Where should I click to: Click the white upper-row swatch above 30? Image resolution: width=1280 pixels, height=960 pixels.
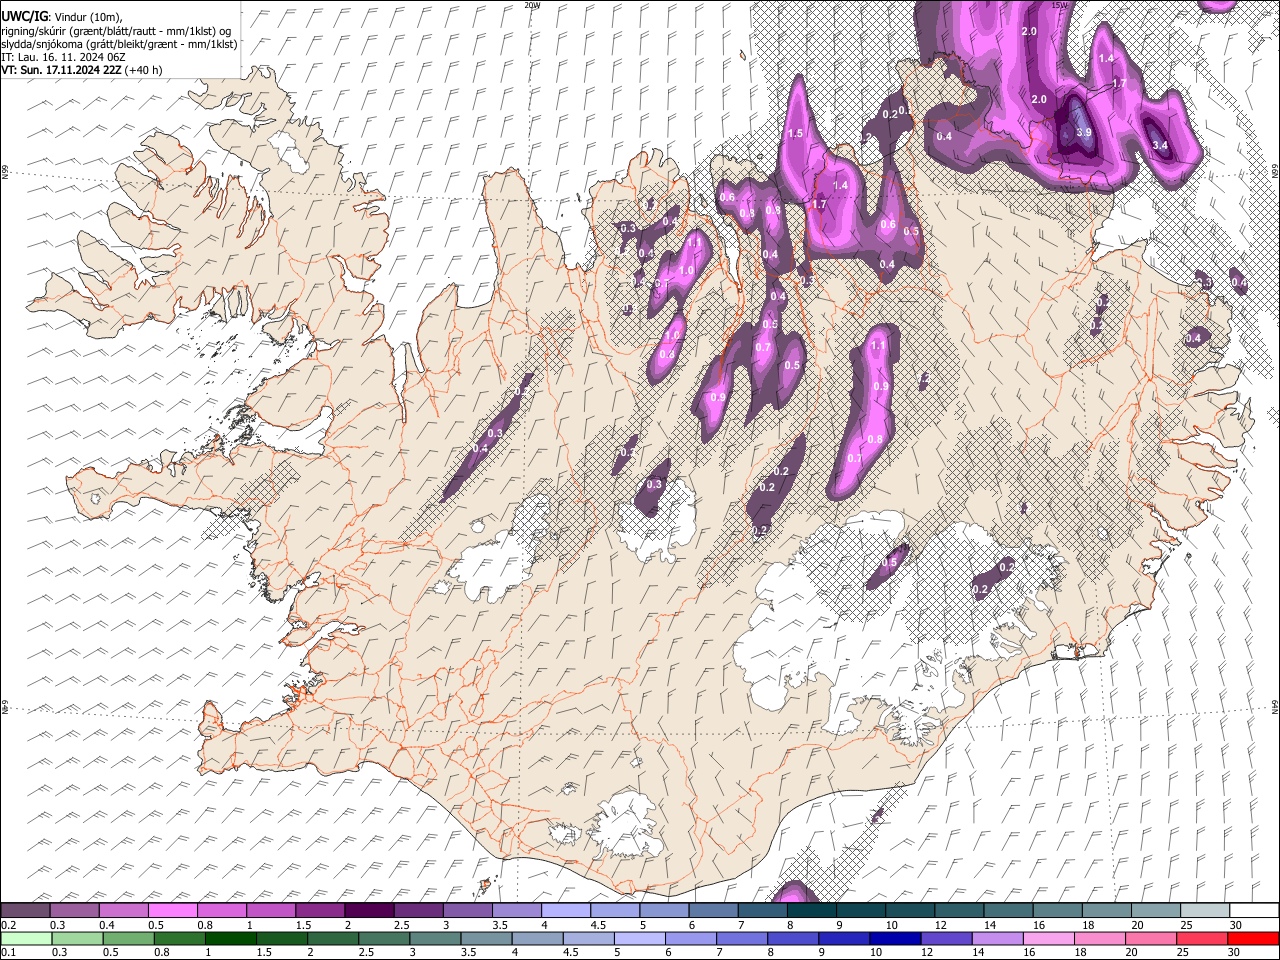pos(1253,911)
